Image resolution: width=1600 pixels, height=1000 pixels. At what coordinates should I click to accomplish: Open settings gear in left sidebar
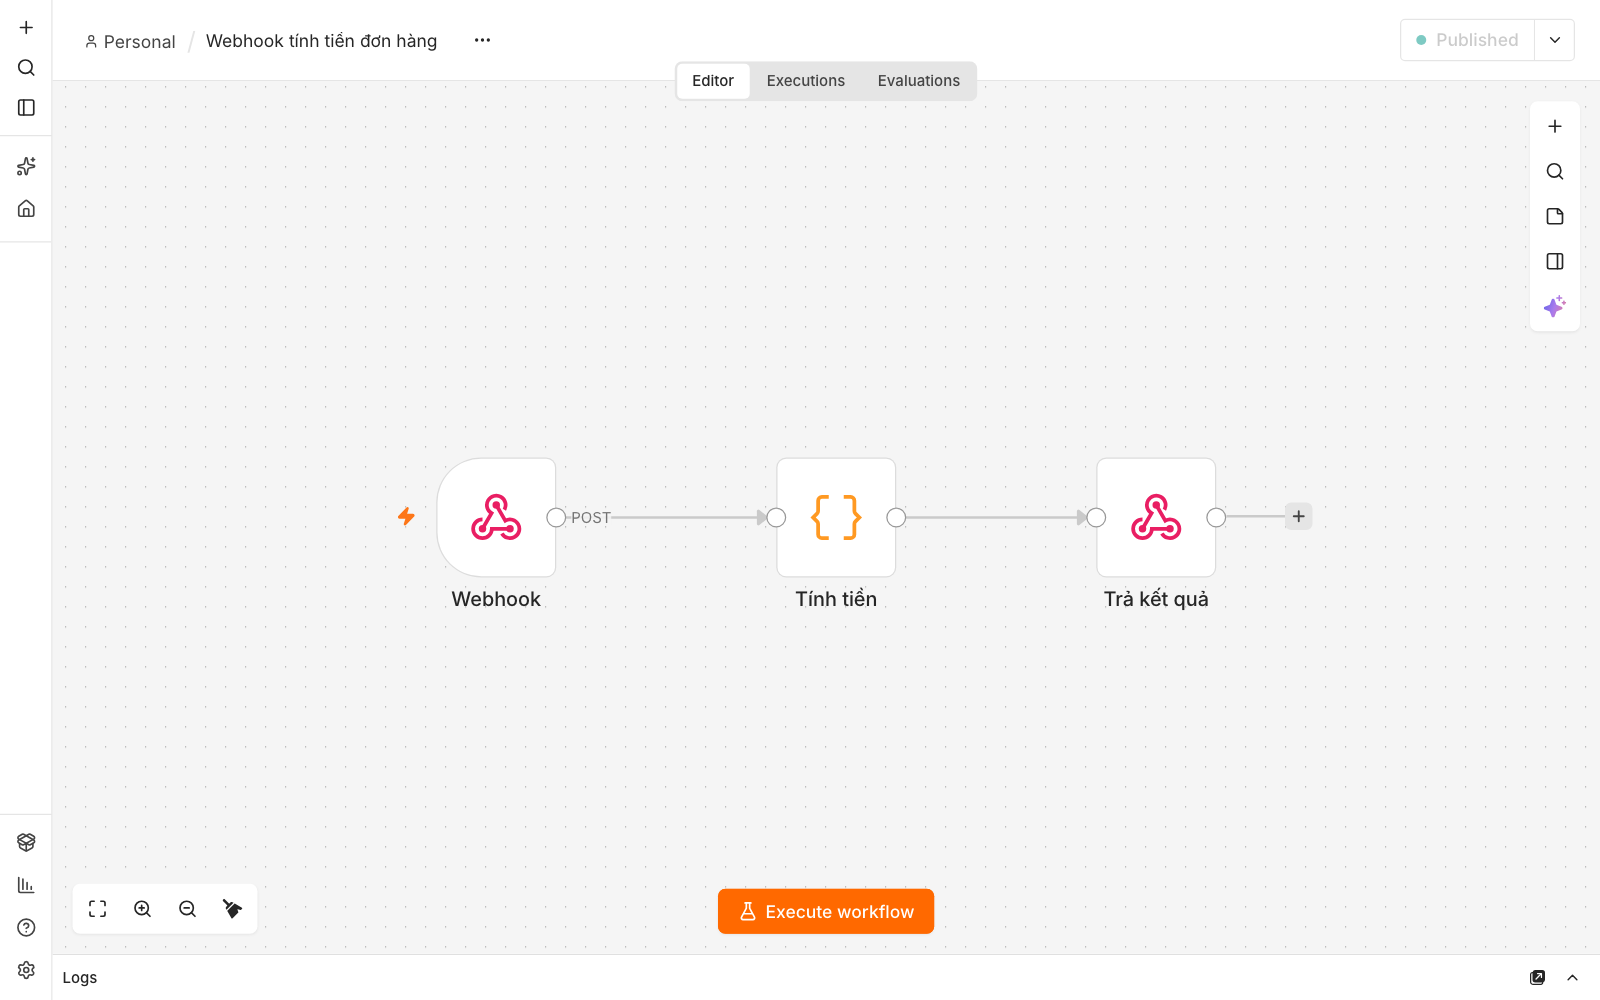click(26, 970)
